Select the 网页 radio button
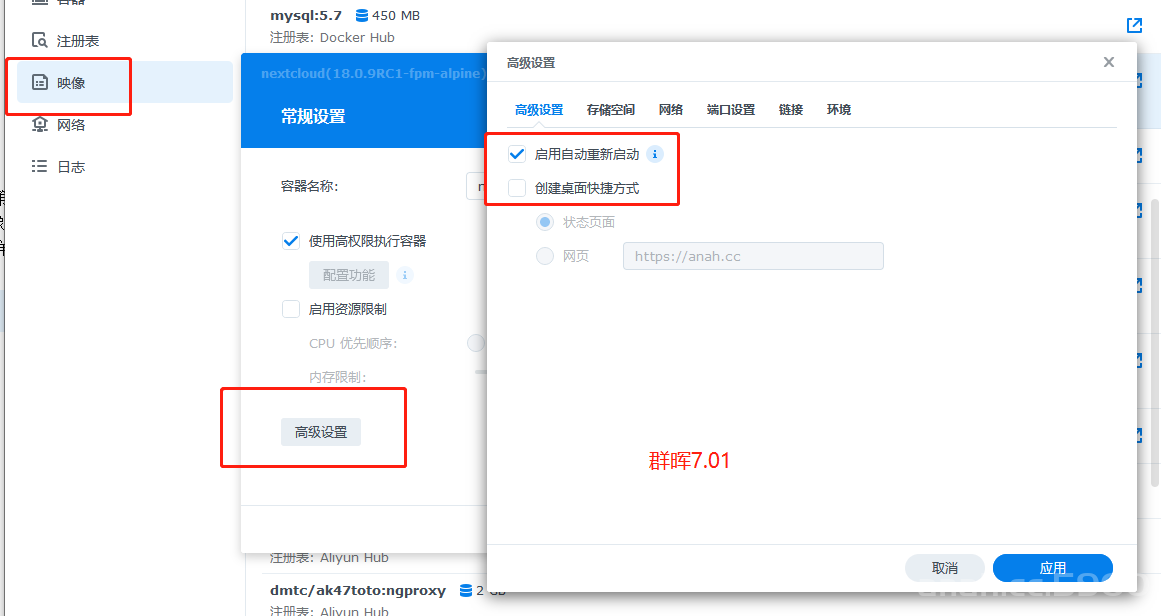The image size is (1169, 616). click(545, 256)
